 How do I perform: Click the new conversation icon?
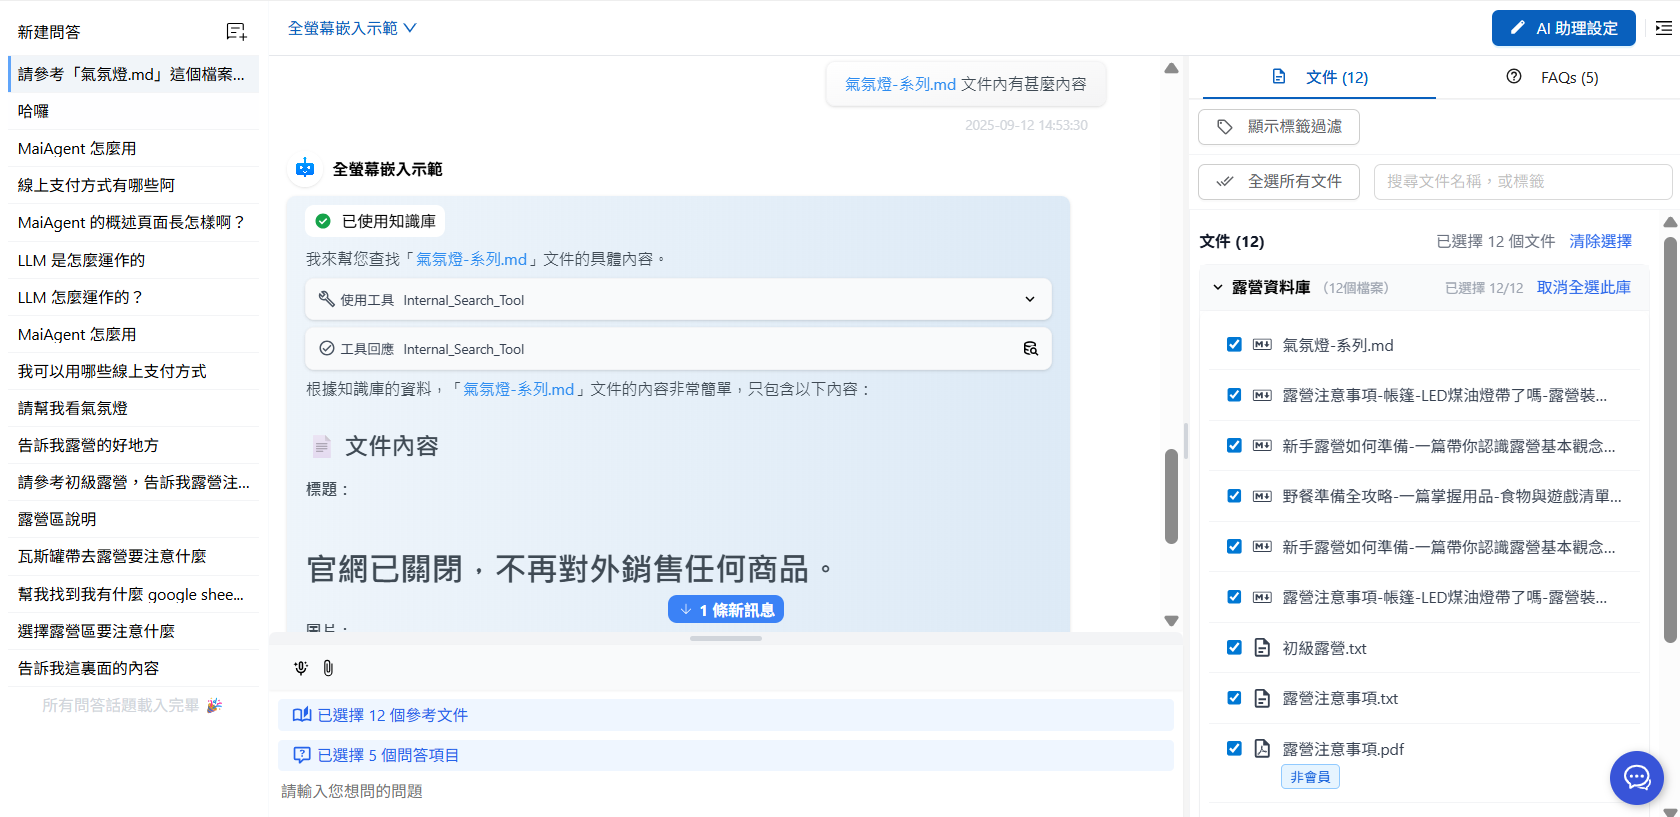point(236,32)
